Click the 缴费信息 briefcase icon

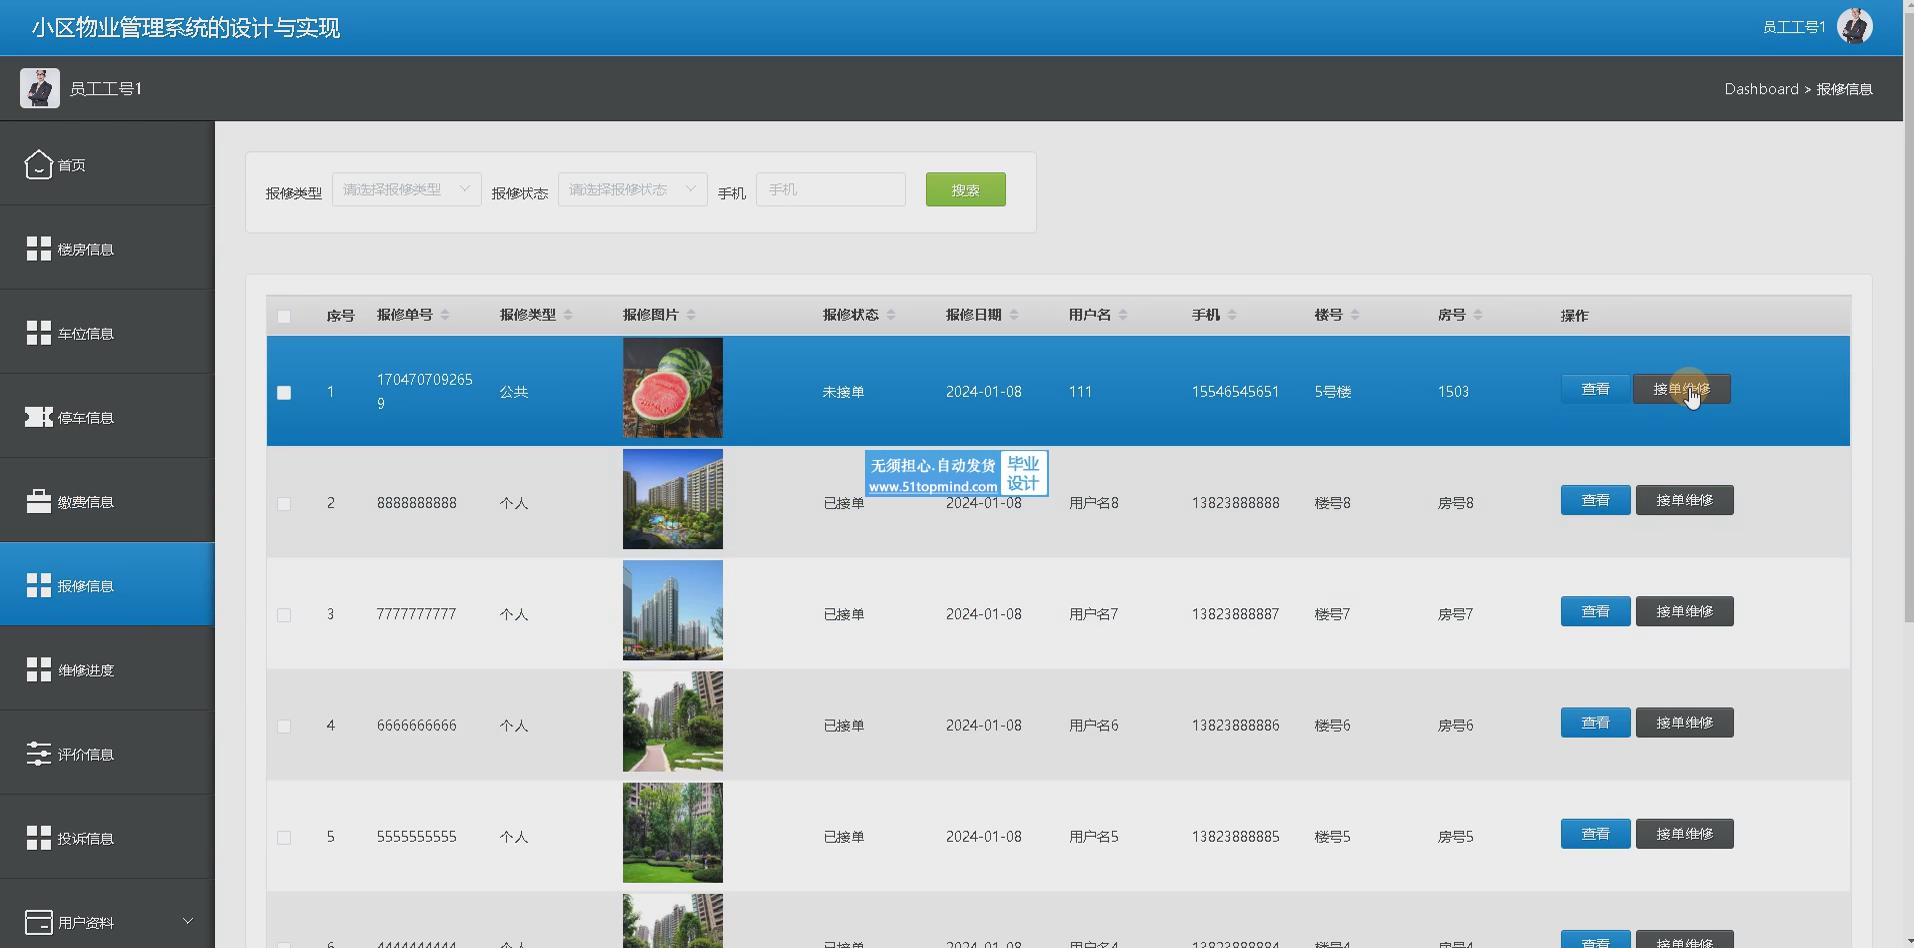click(38, 501)
